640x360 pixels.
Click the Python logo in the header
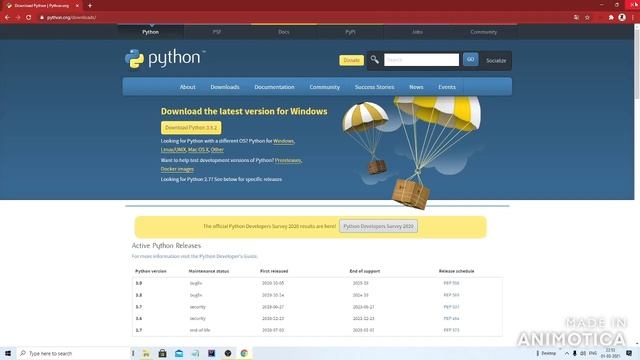tap(165, 59)
